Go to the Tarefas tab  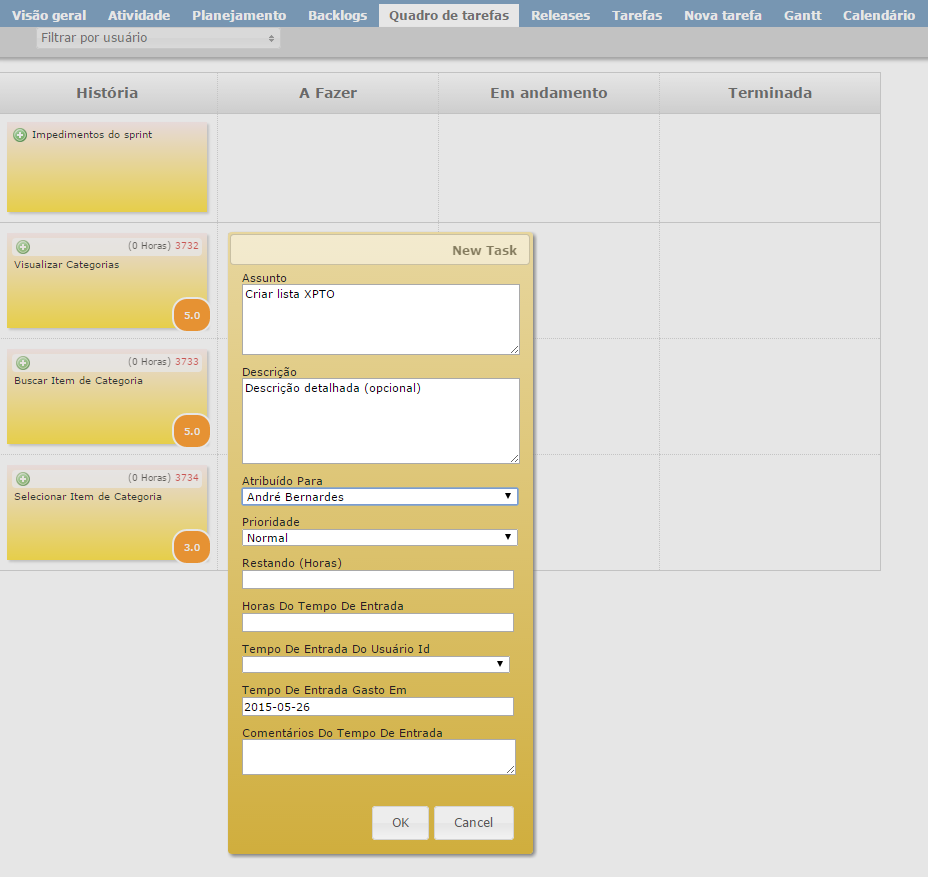tap(637, 15)
